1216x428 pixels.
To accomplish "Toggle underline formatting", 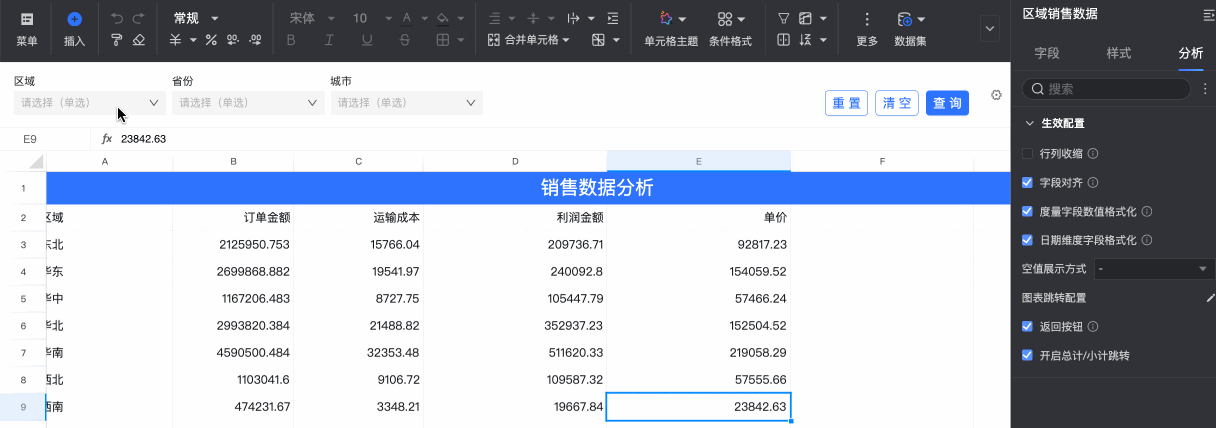I will 367,40.
